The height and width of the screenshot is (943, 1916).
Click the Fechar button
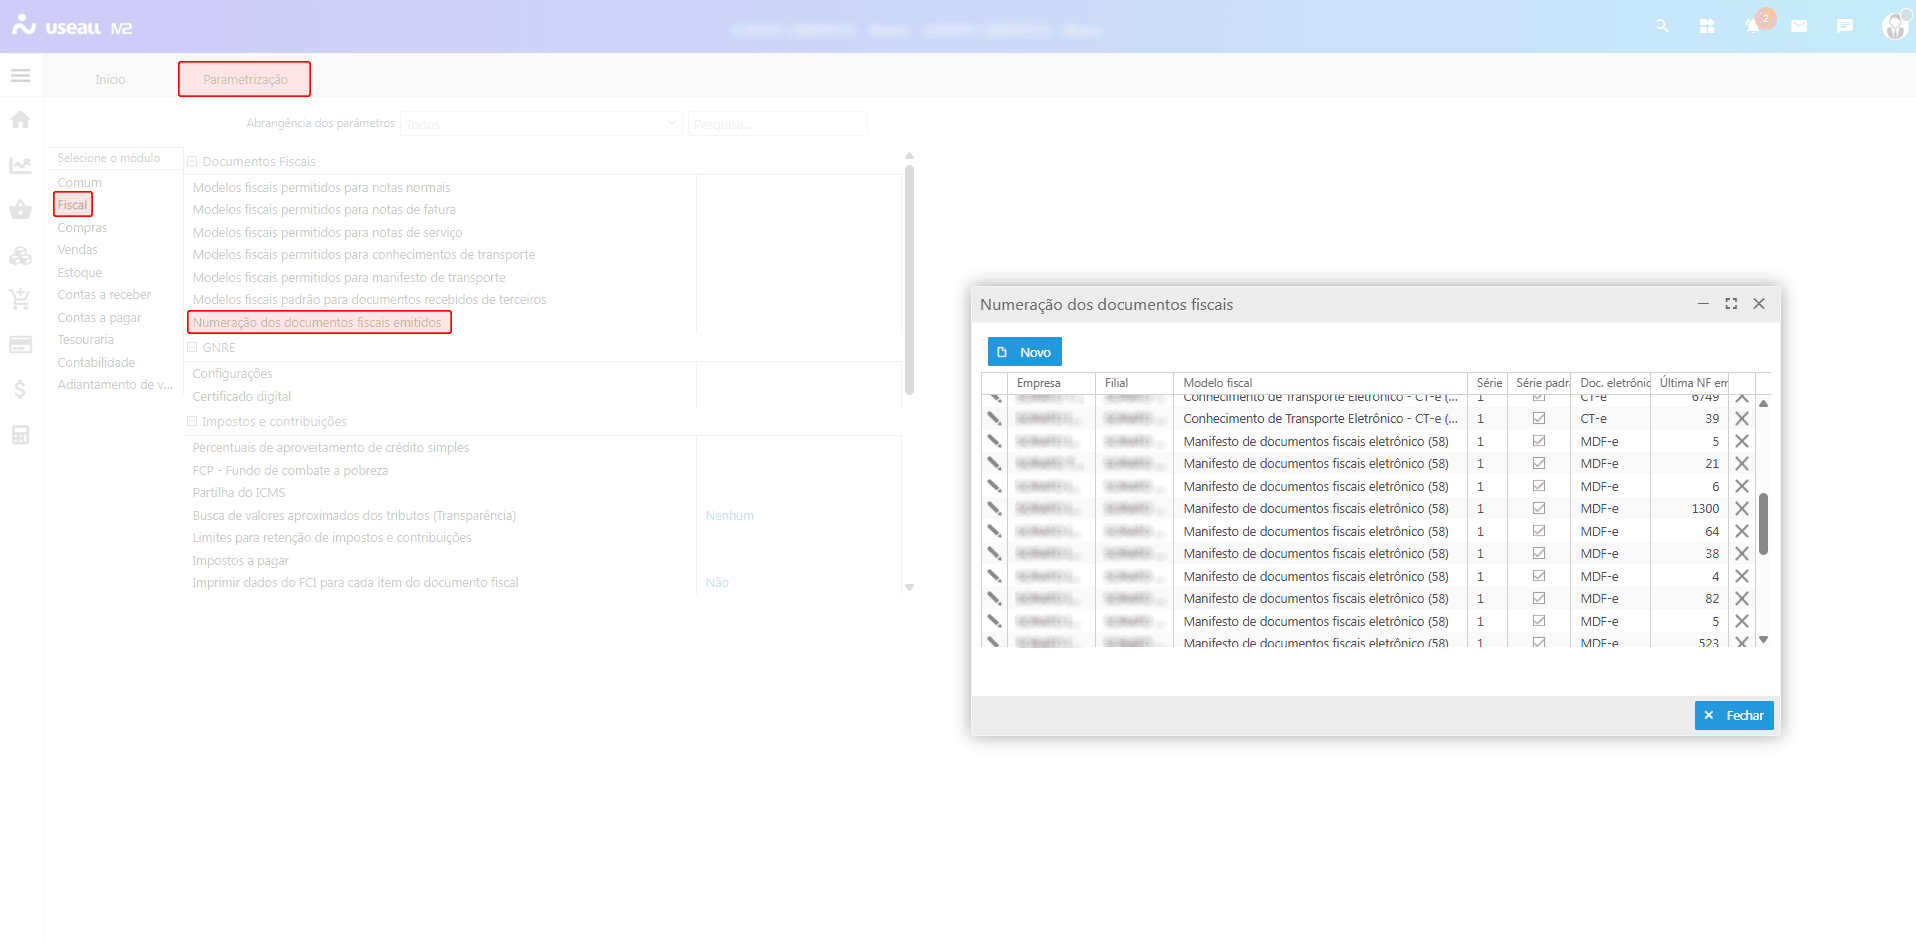point(1733,716)
